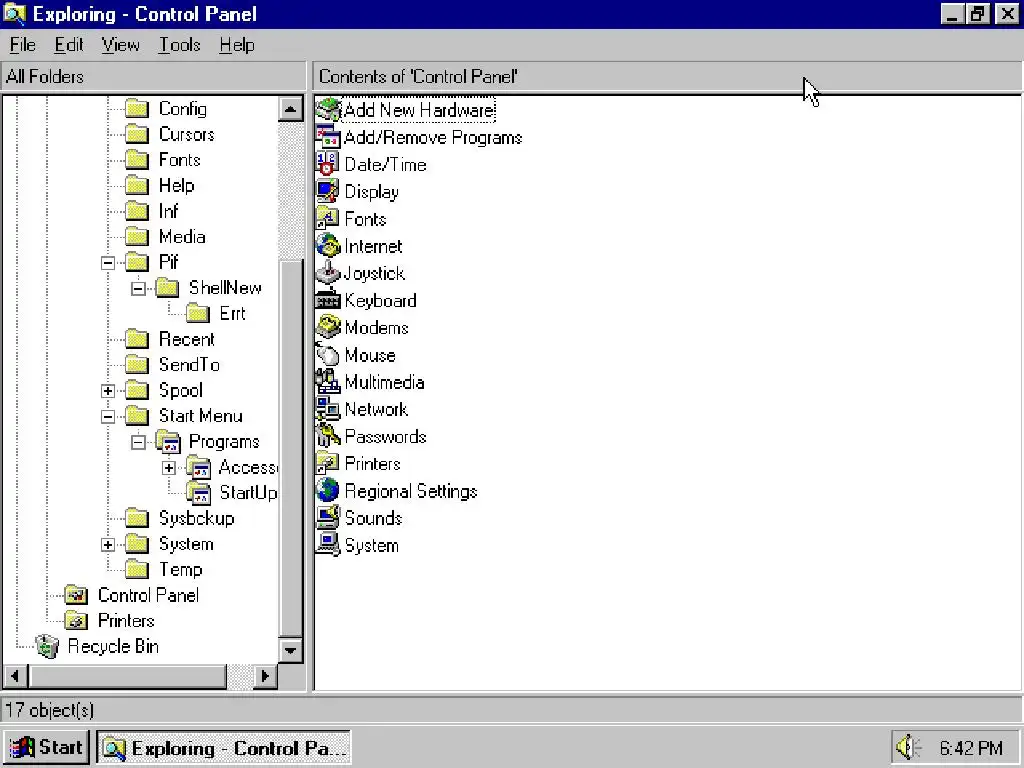The height and width of the screenshot is (768, 1024).
Task: Open the Add New Hardware icon
Action: [x=328, y=110]
